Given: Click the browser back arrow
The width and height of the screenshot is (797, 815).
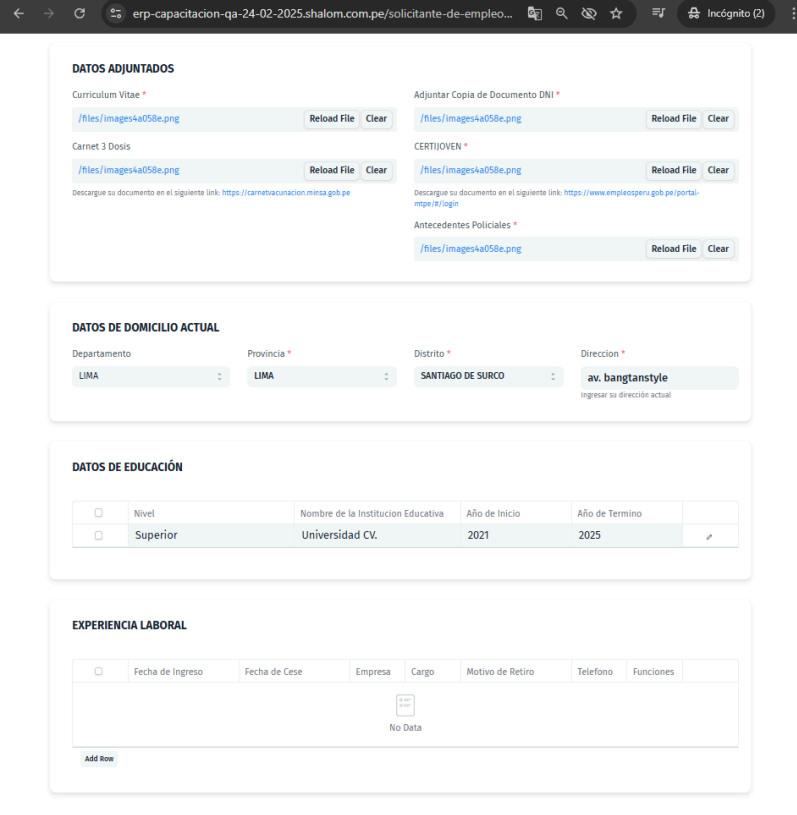Looking at the screenshot, I should [x=18, y=14].
